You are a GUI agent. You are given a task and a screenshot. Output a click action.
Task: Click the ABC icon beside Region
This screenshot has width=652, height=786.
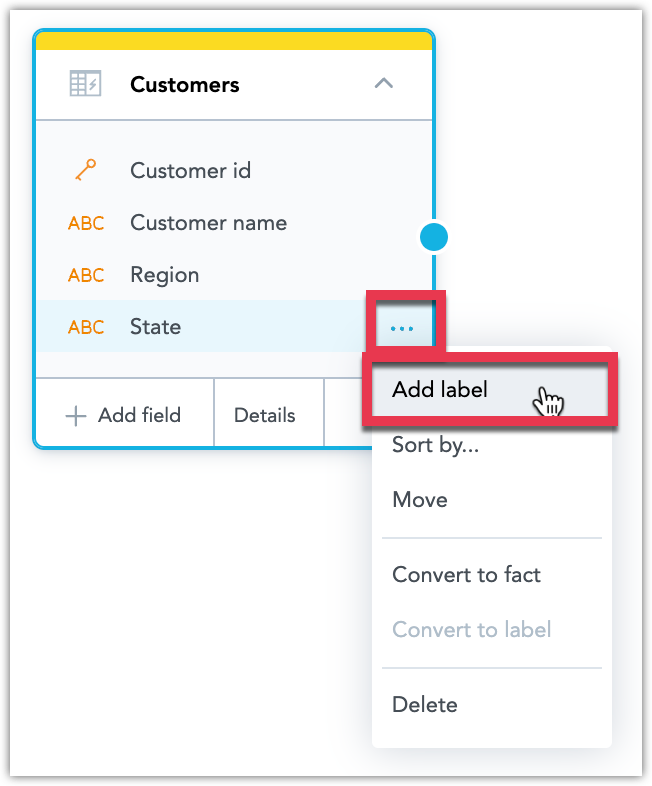pyautogui.click(x=86, y=275)
